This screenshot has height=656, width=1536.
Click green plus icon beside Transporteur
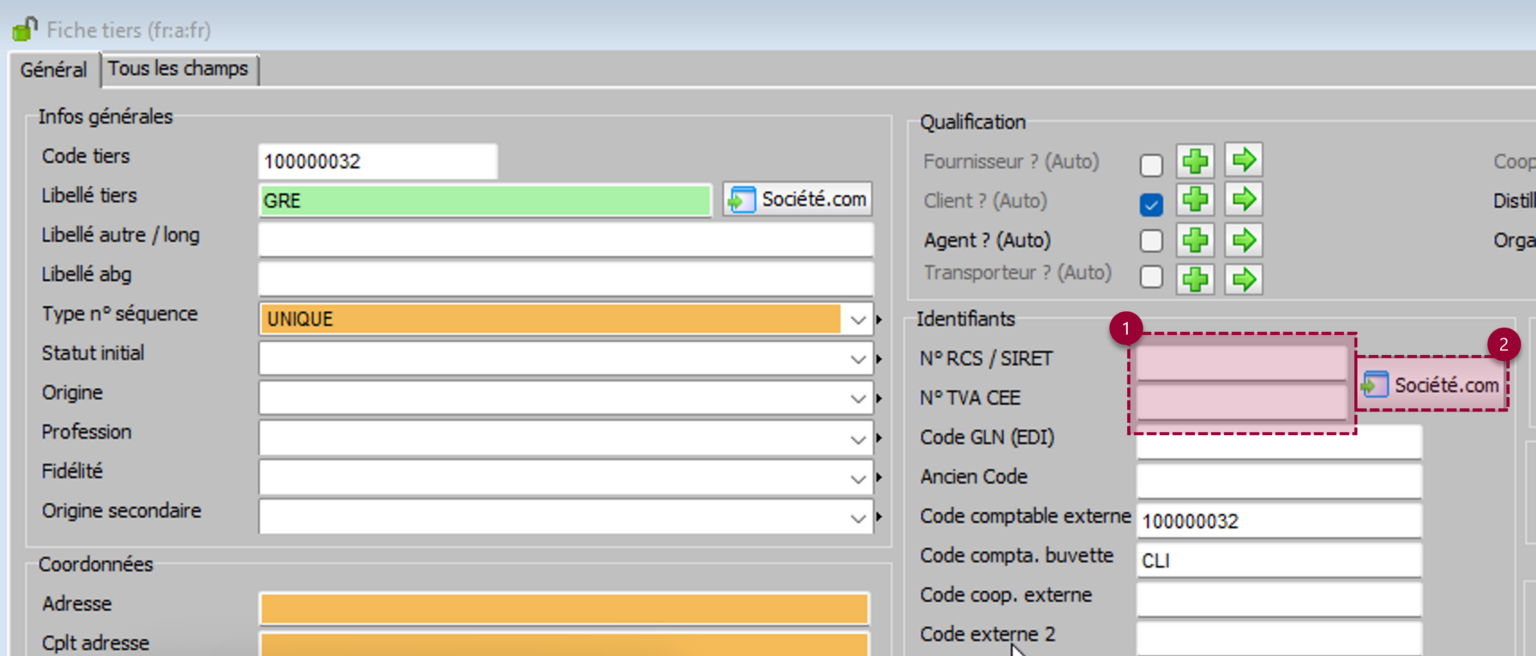tap(1195, 279)
